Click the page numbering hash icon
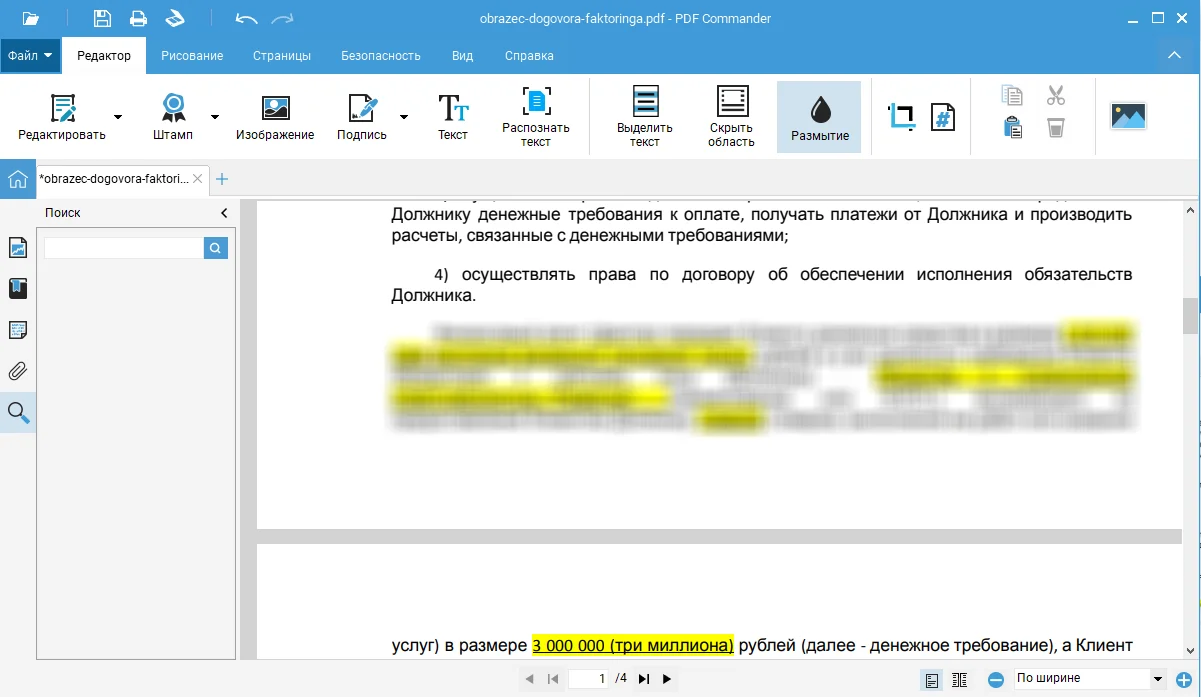The image size is (1201, 697). tap(942, 116)
